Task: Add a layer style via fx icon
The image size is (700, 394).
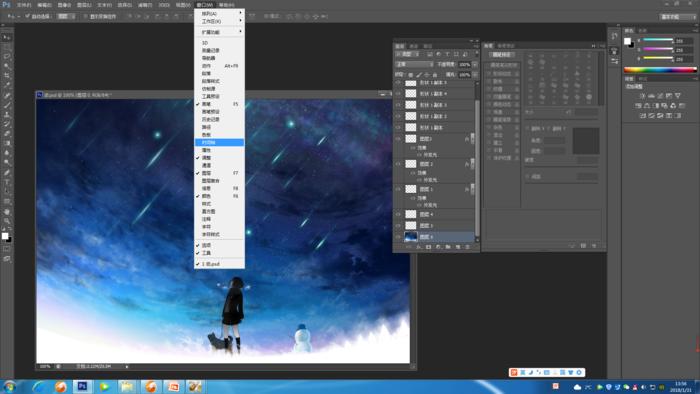Action: (419, 247)
